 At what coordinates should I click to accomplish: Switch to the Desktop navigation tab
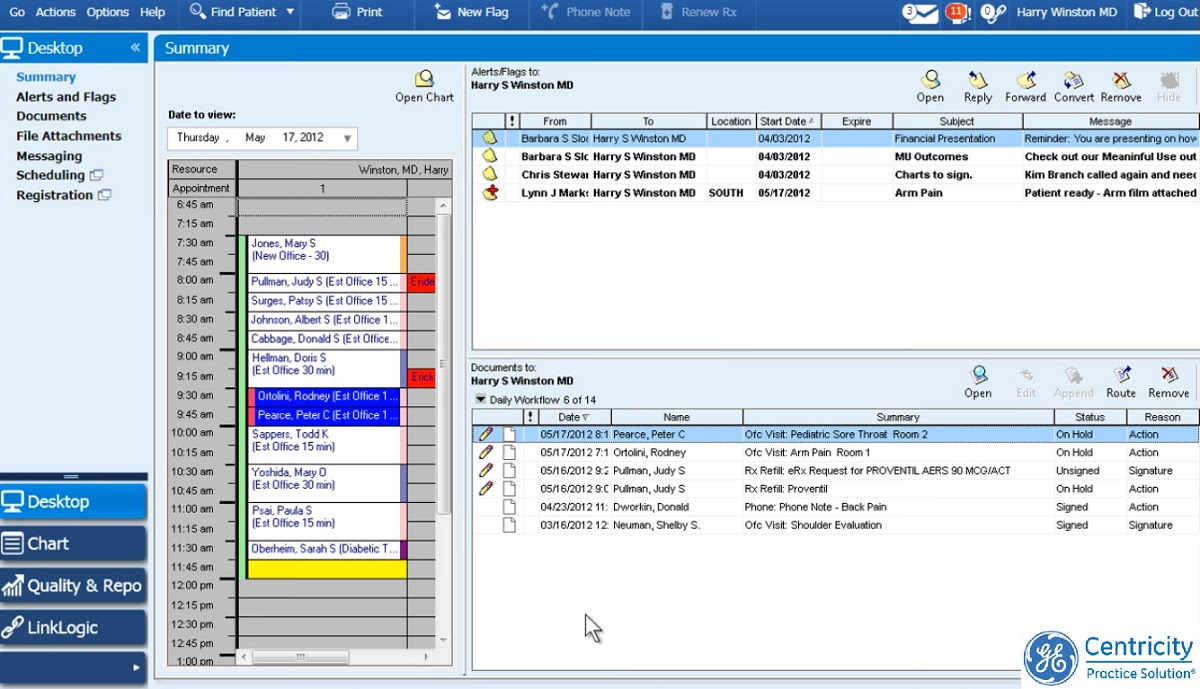click(74, 502)
